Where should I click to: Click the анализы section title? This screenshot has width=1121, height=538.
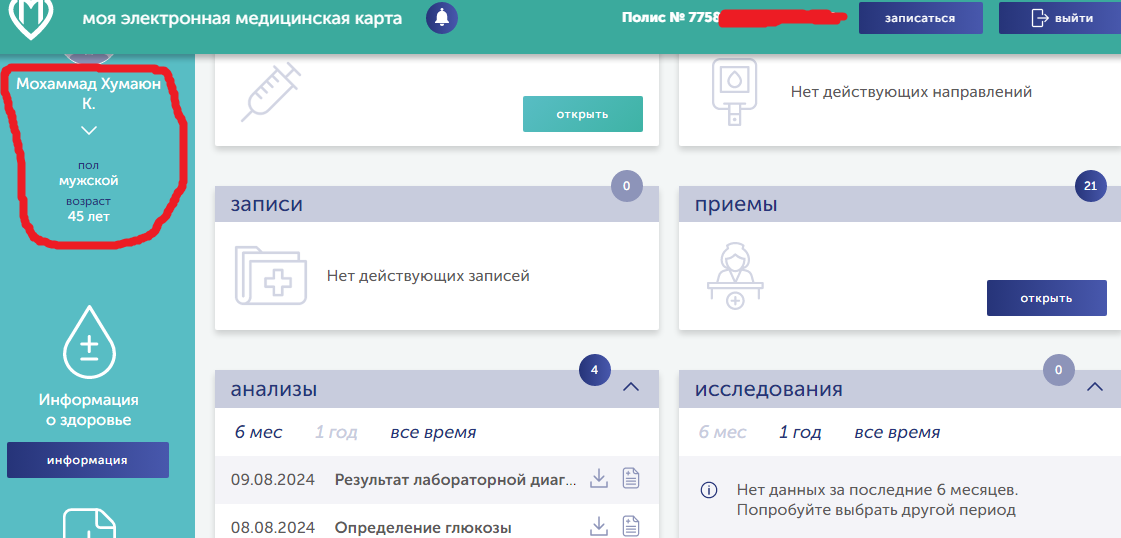pos(274,389)
